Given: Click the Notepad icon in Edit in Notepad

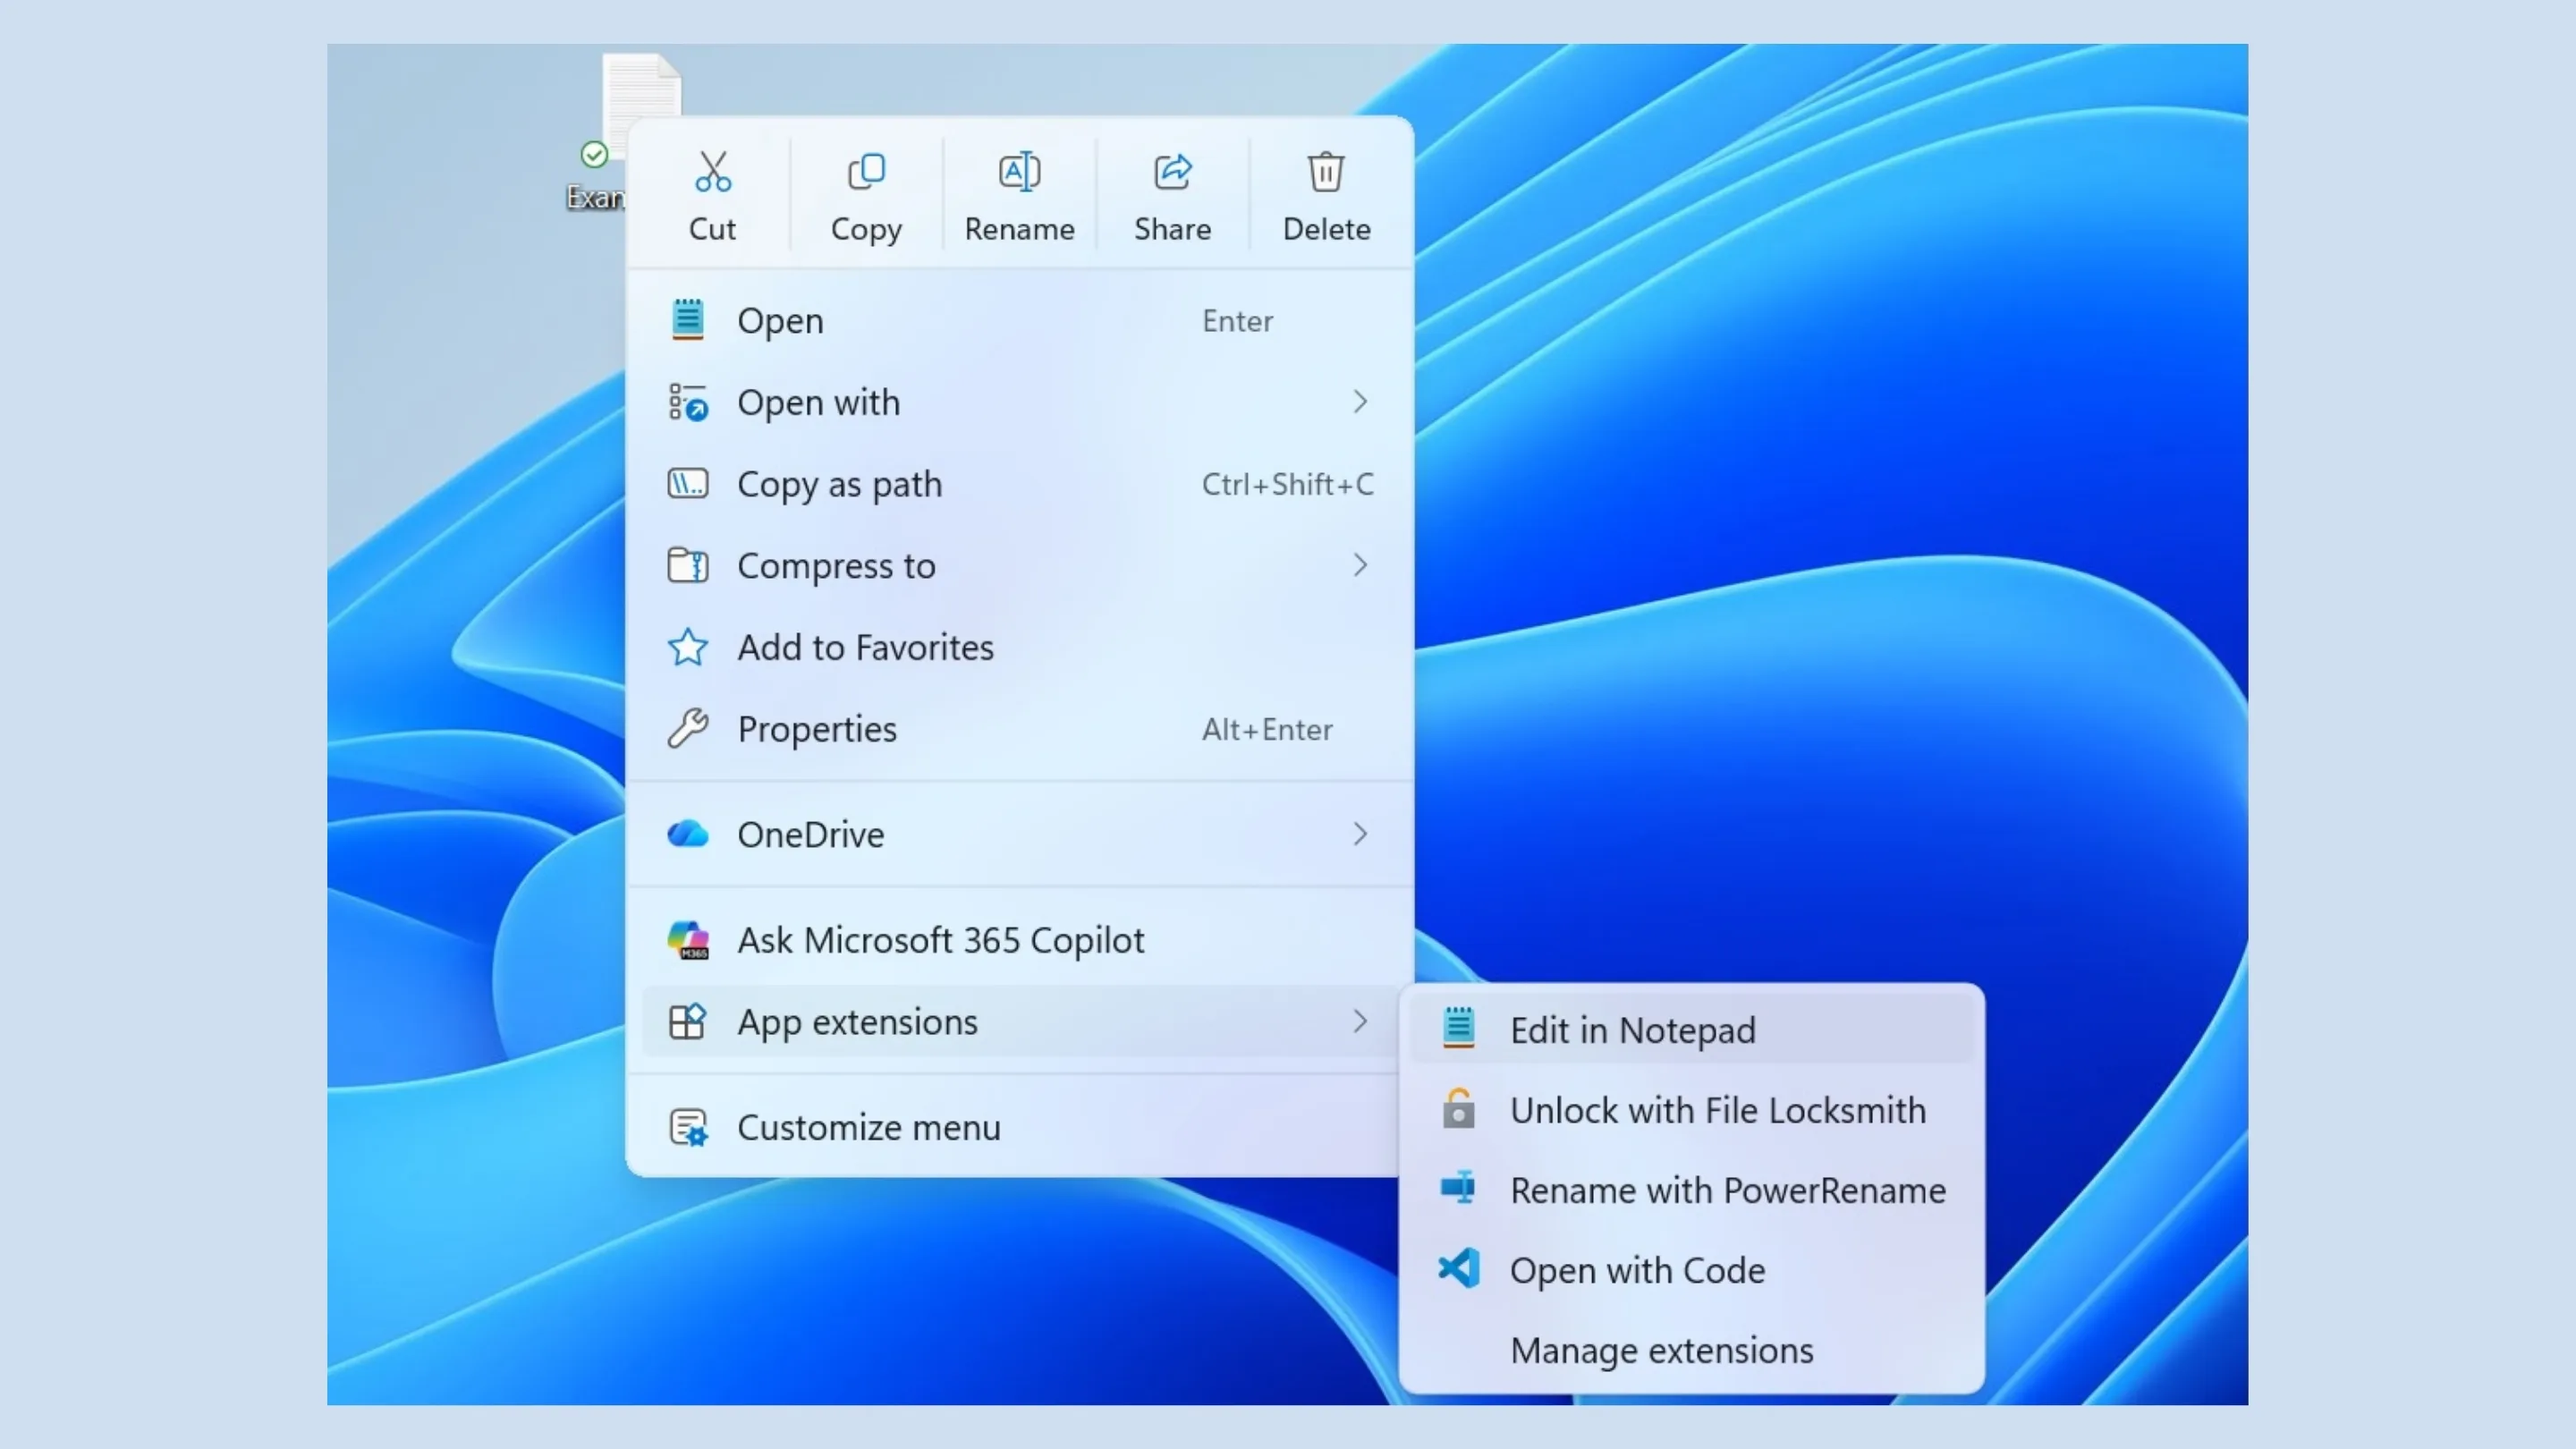Looking at the screenshot, I should [1459, 1028].
